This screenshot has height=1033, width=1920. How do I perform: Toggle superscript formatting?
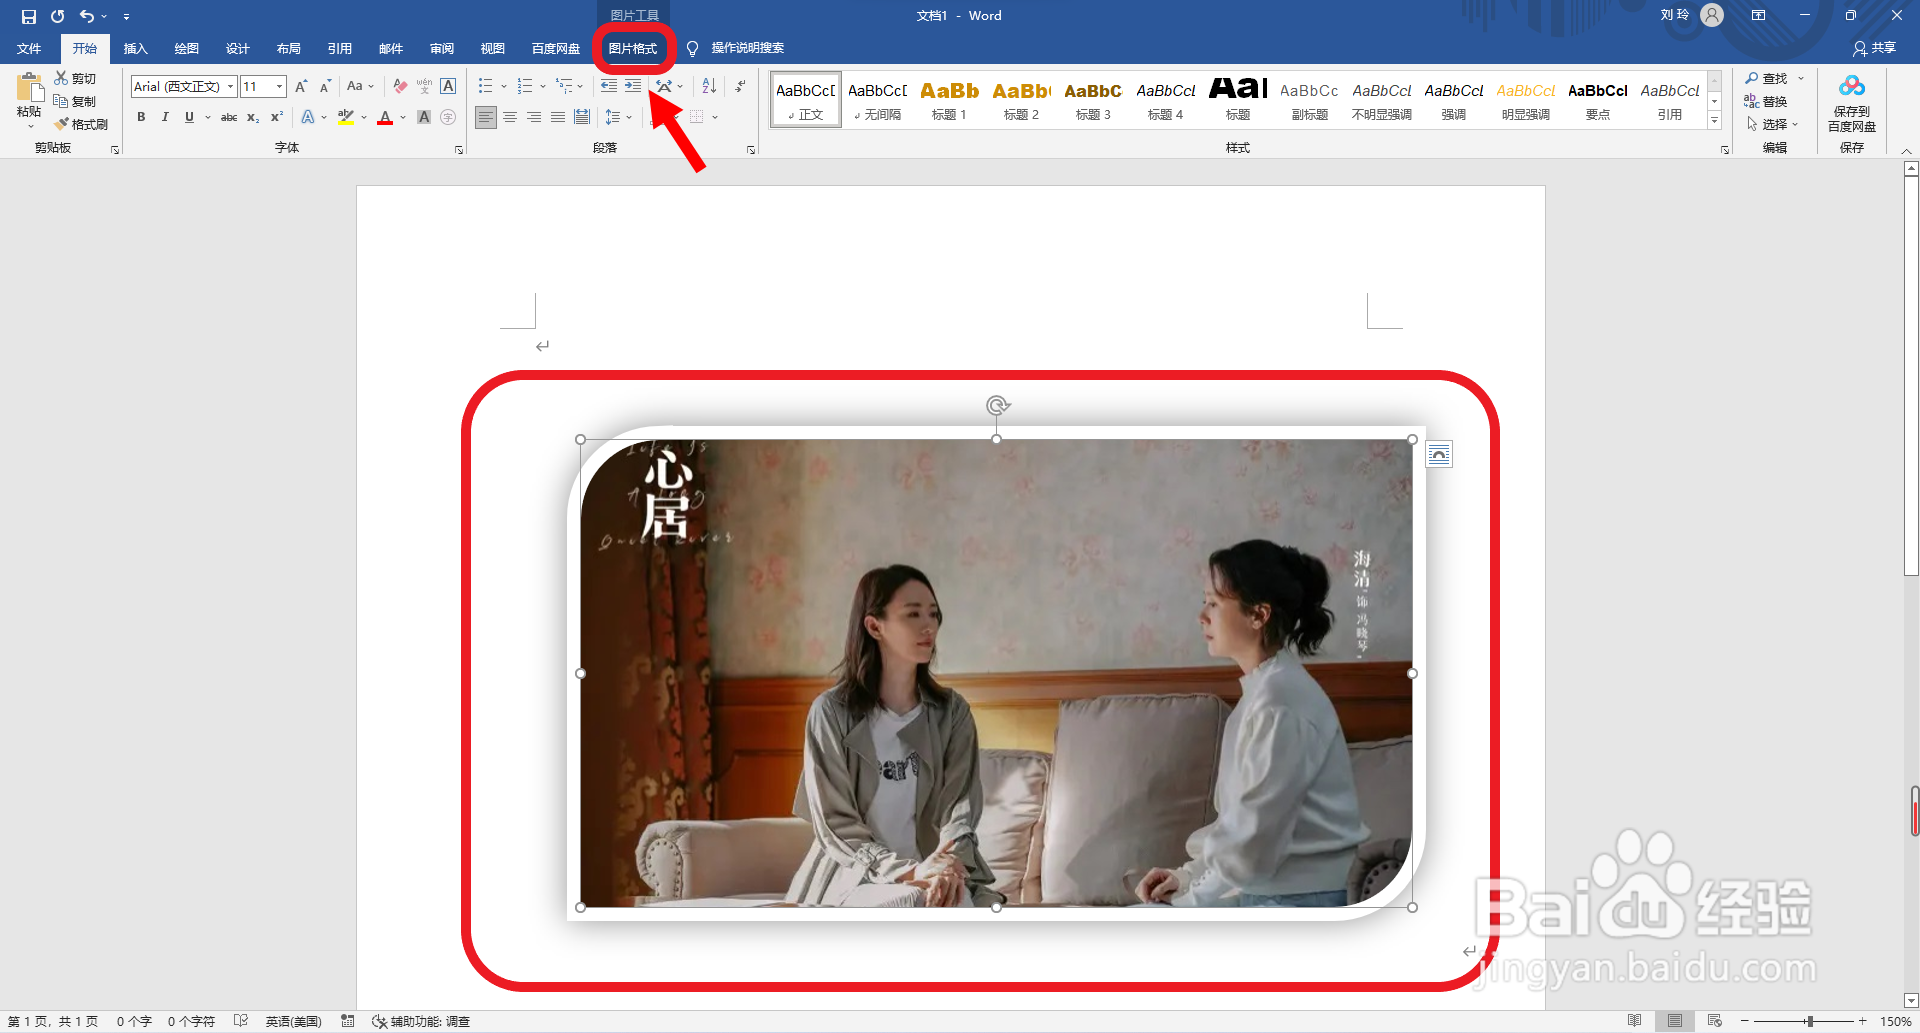tap(277, 117)
